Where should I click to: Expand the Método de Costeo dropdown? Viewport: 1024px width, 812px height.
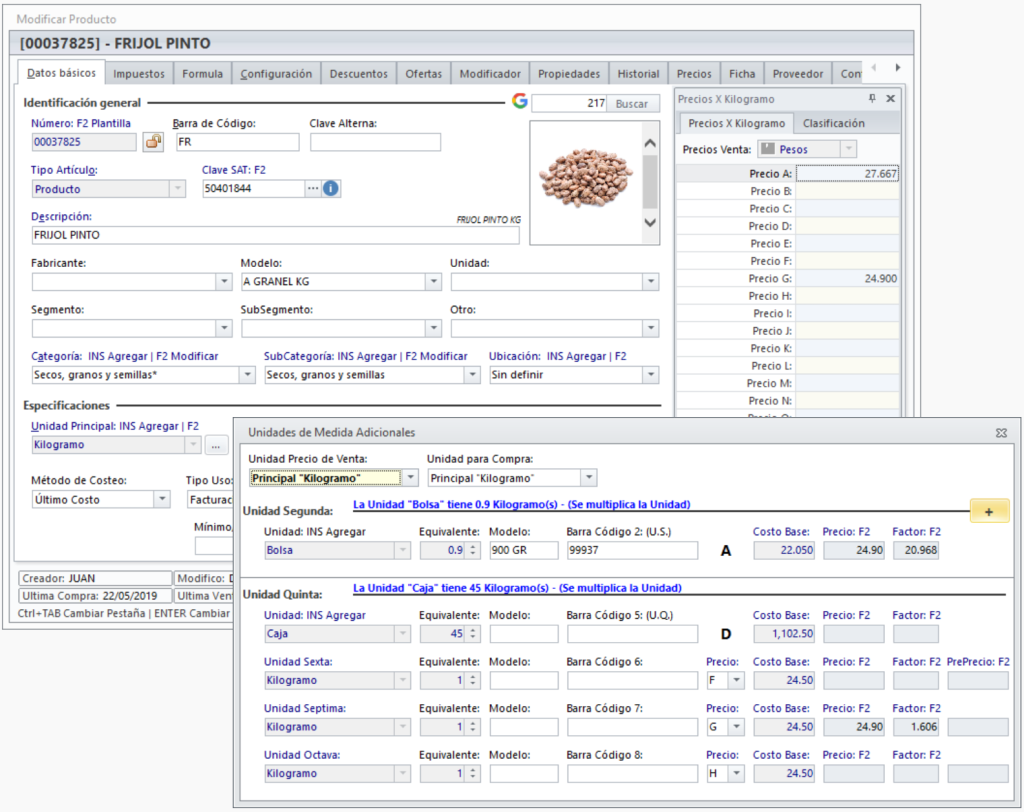pos(162,499)
